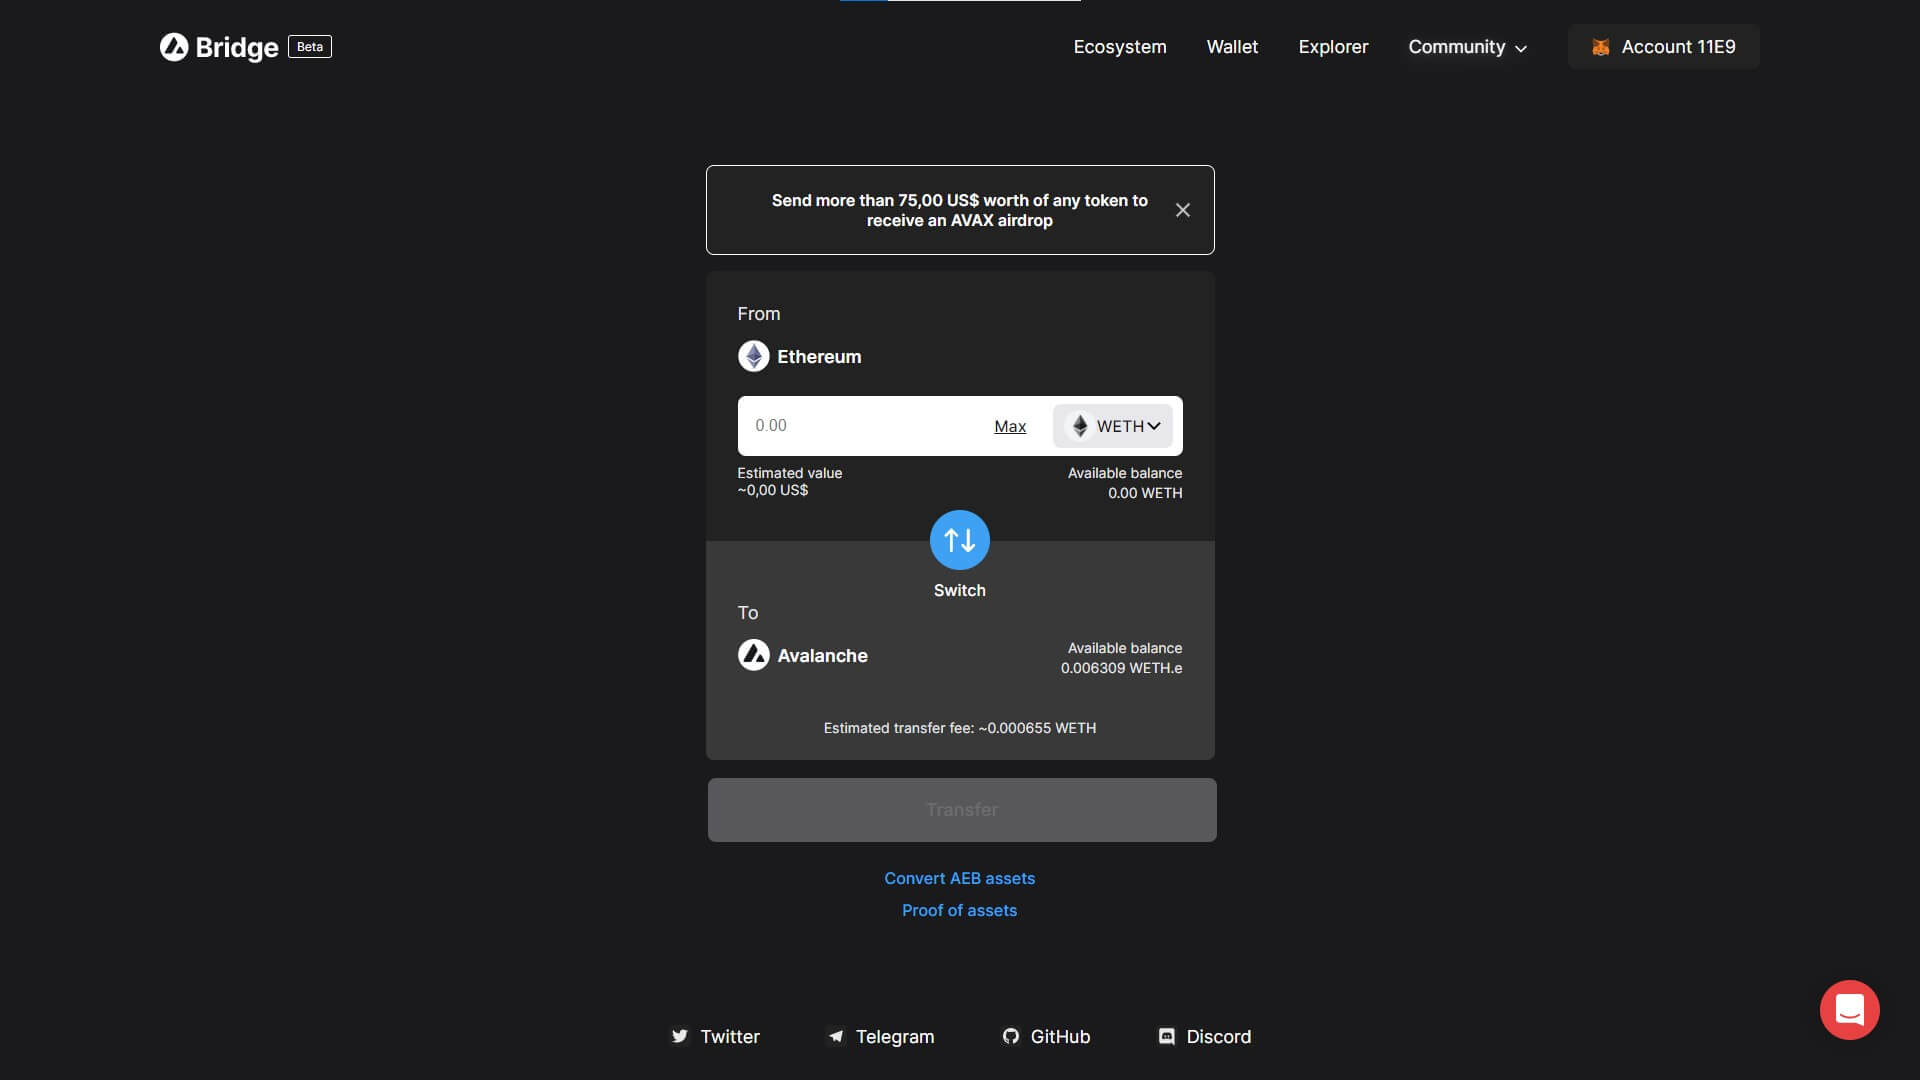Click the Max amount link
This screenshot has width=1920, height=1080.
point(1009,426)
